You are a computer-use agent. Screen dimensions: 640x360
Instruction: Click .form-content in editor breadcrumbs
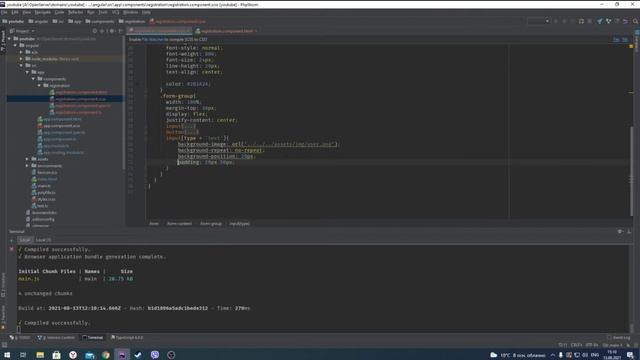tap(179, 224)
